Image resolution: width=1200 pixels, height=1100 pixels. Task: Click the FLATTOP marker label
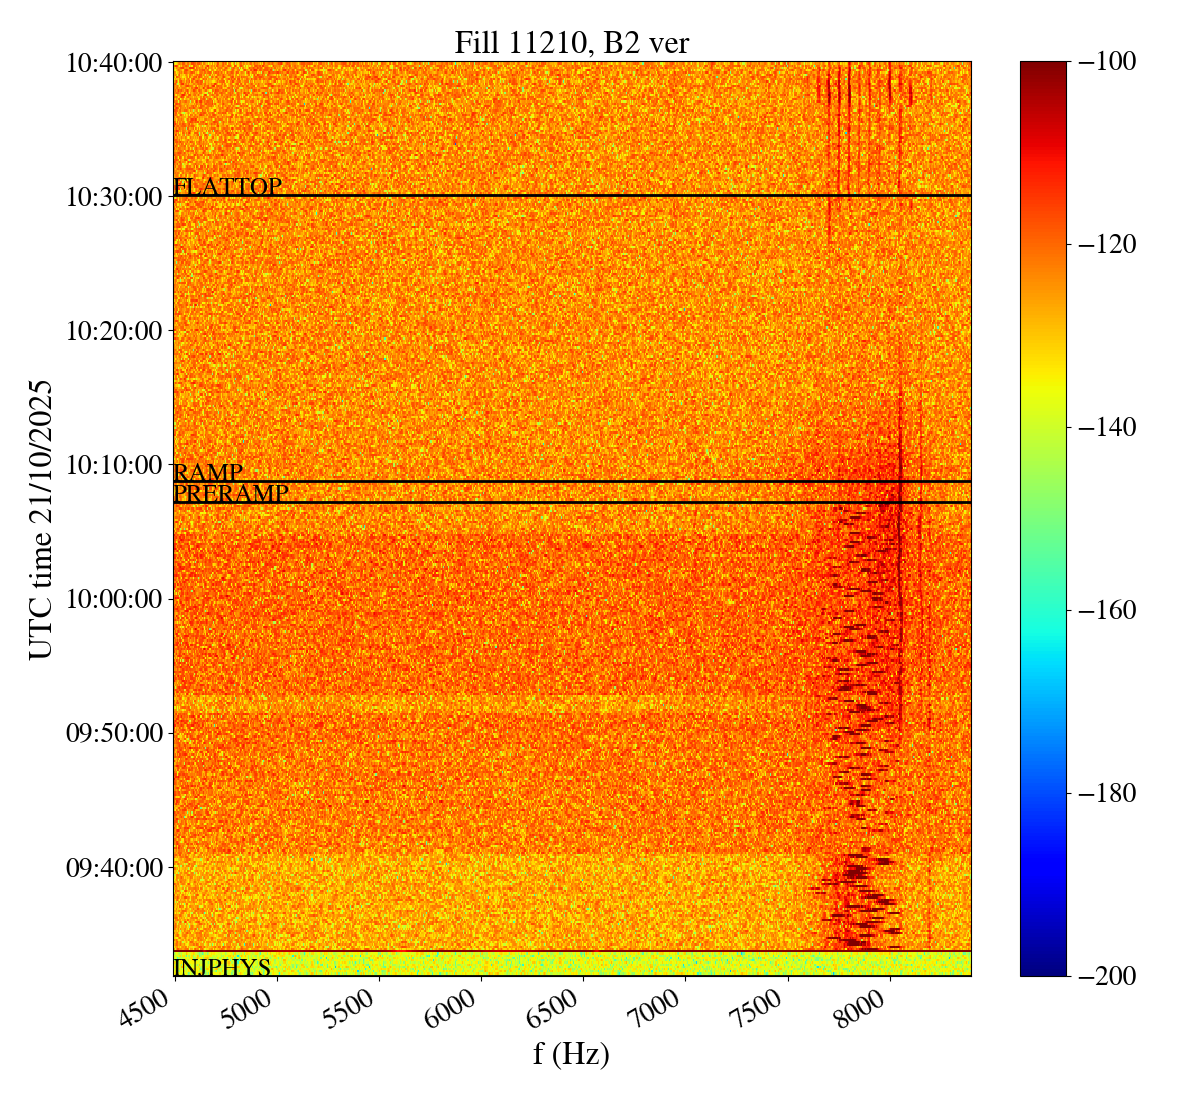coord(227,187)
